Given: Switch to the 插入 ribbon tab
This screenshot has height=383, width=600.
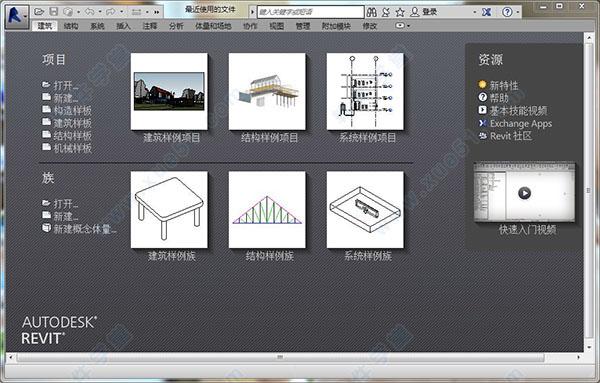Looking at the screenshot, I should pos(124,26).
